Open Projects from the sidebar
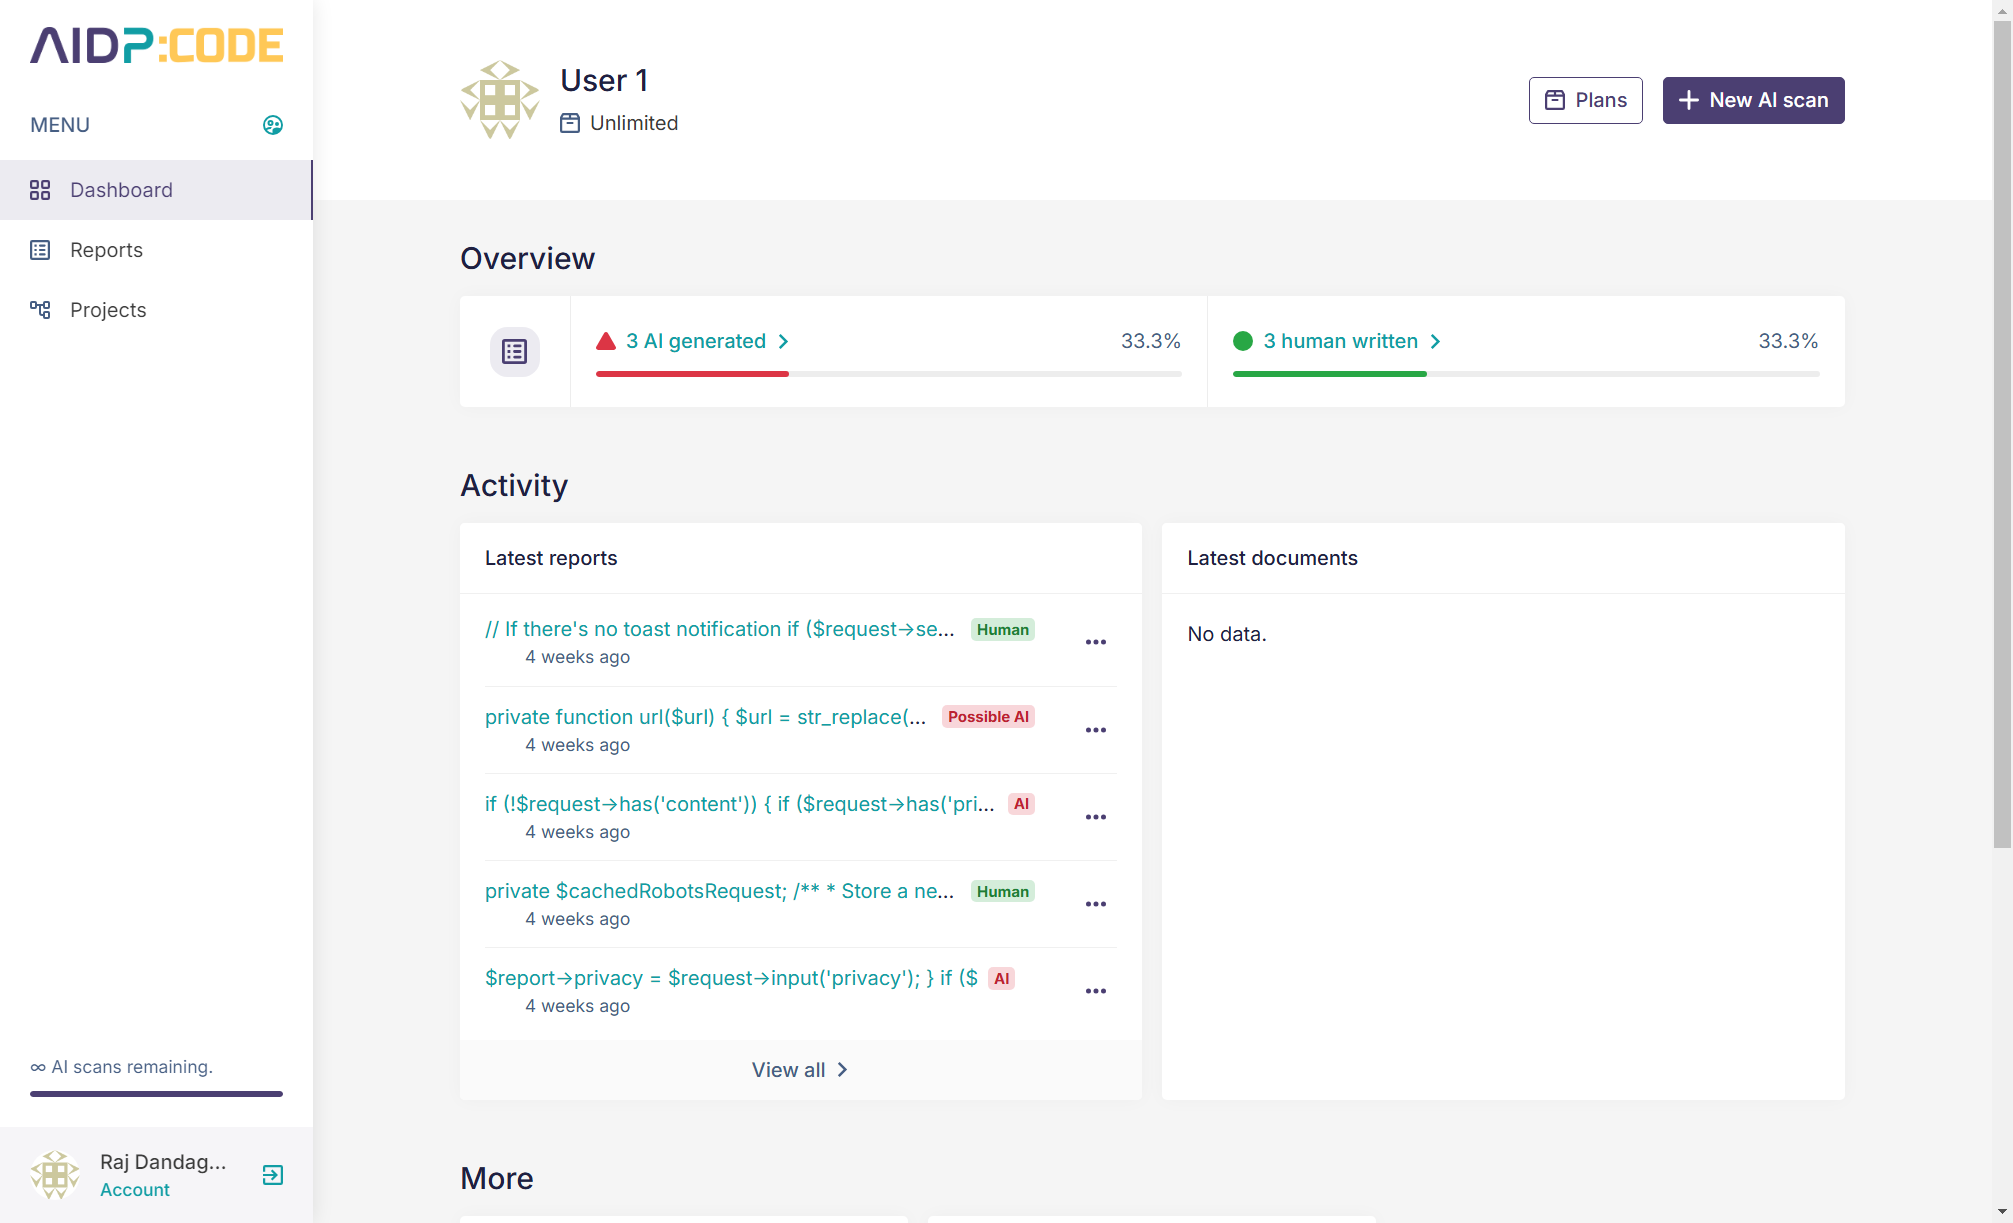Screen dimensions: 2013x1223 coord(108,310)
